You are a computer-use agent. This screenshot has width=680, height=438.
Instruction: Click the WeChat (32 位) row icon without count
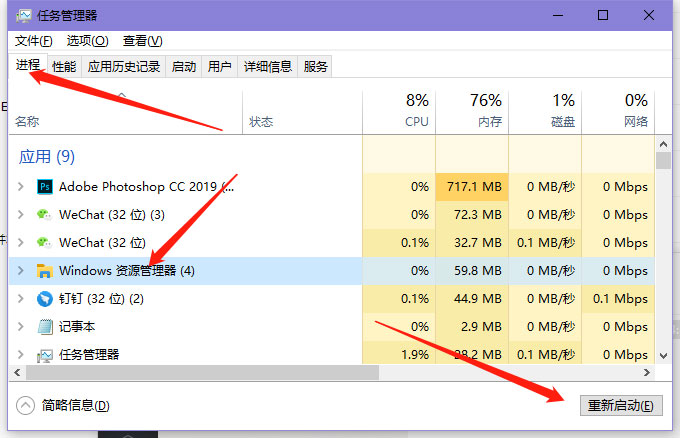(44, 242)
